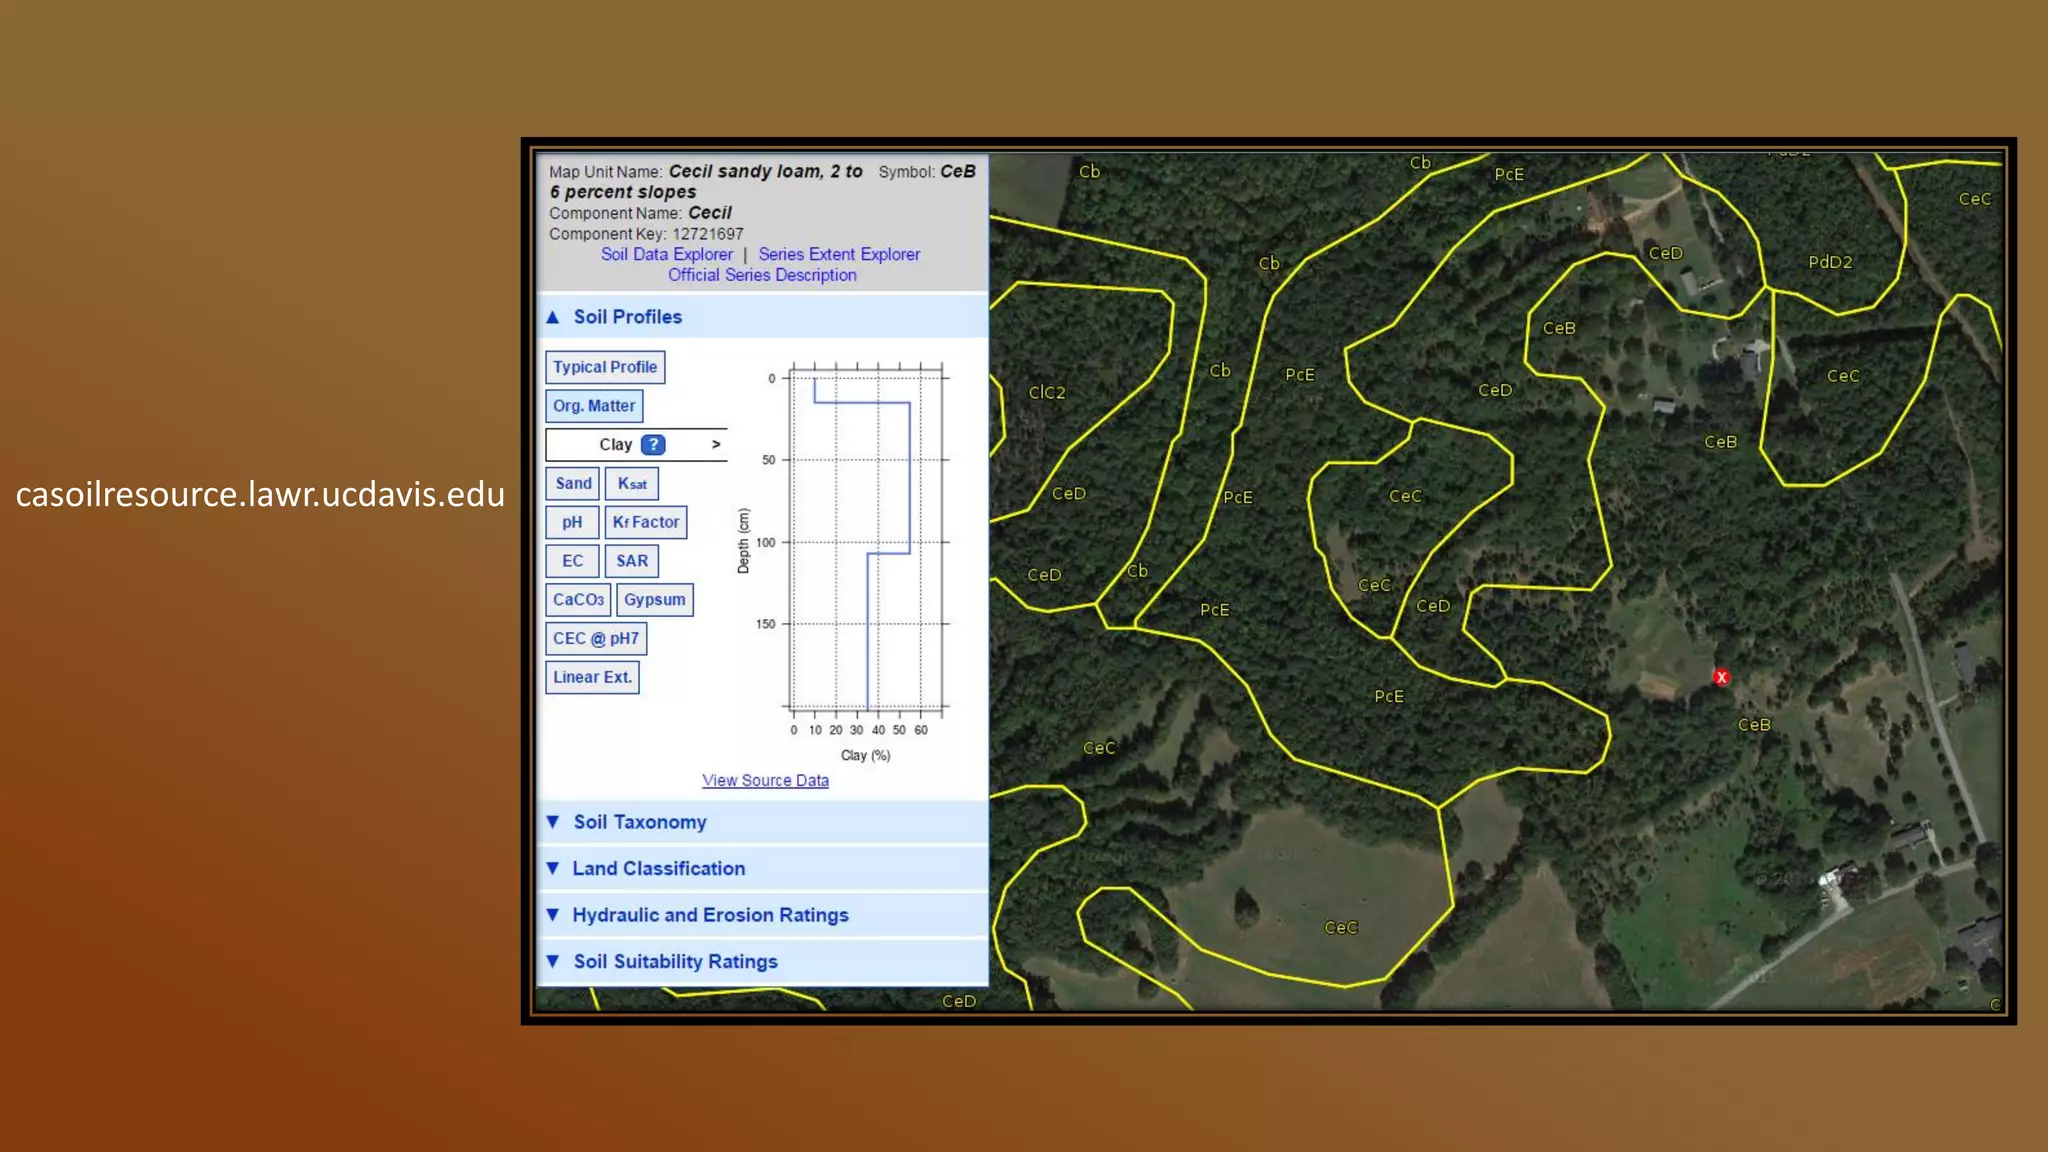Expand Hydraulic and Erosion Ratings section
This screenshot has width=2048, height=1152.
[x=710, y=915]
